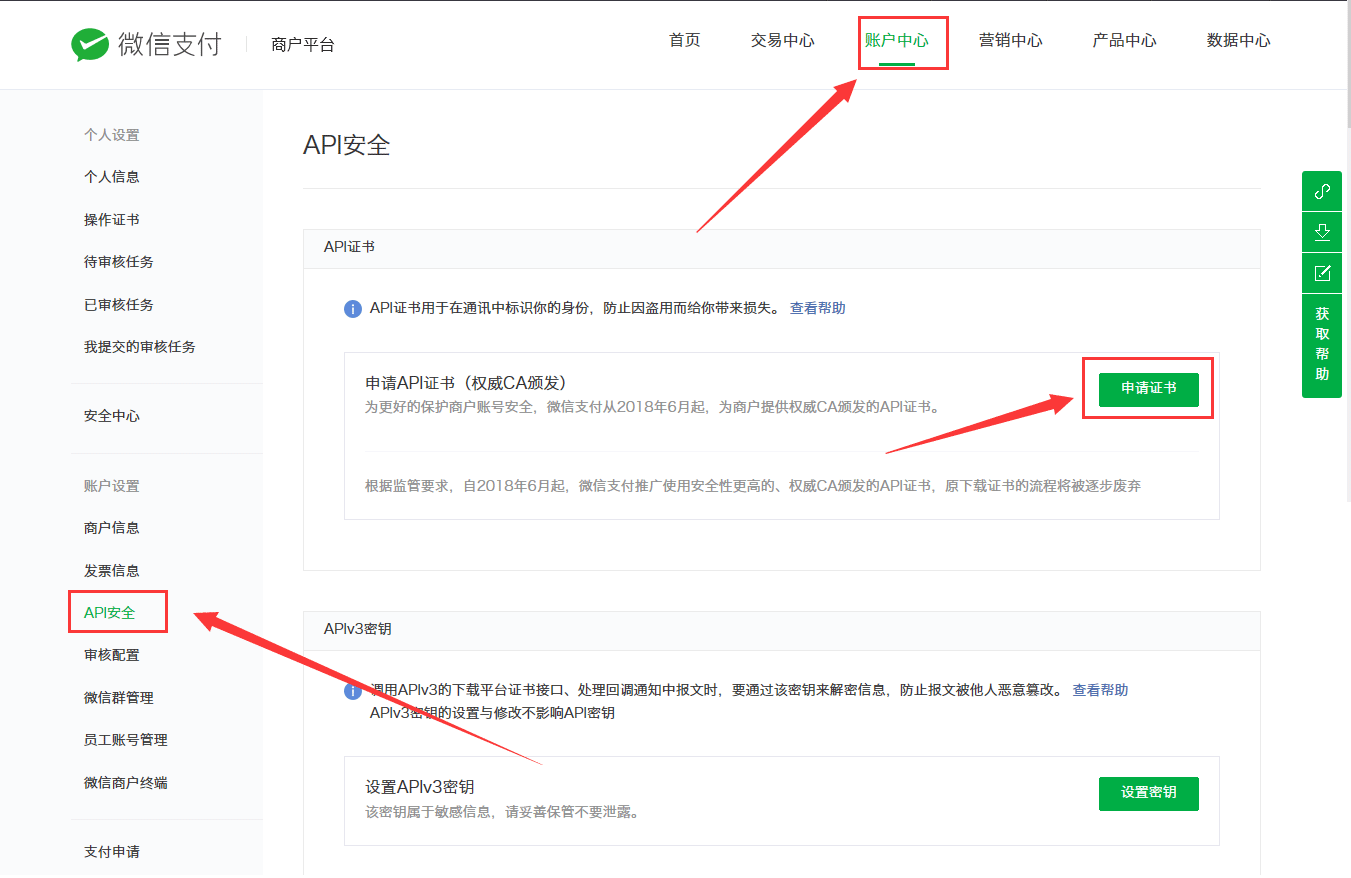The height and width of the screenshot is (878, 1351).
Task: Click the 根据监管要求 notice line
Action: click(x=753, y=486)
